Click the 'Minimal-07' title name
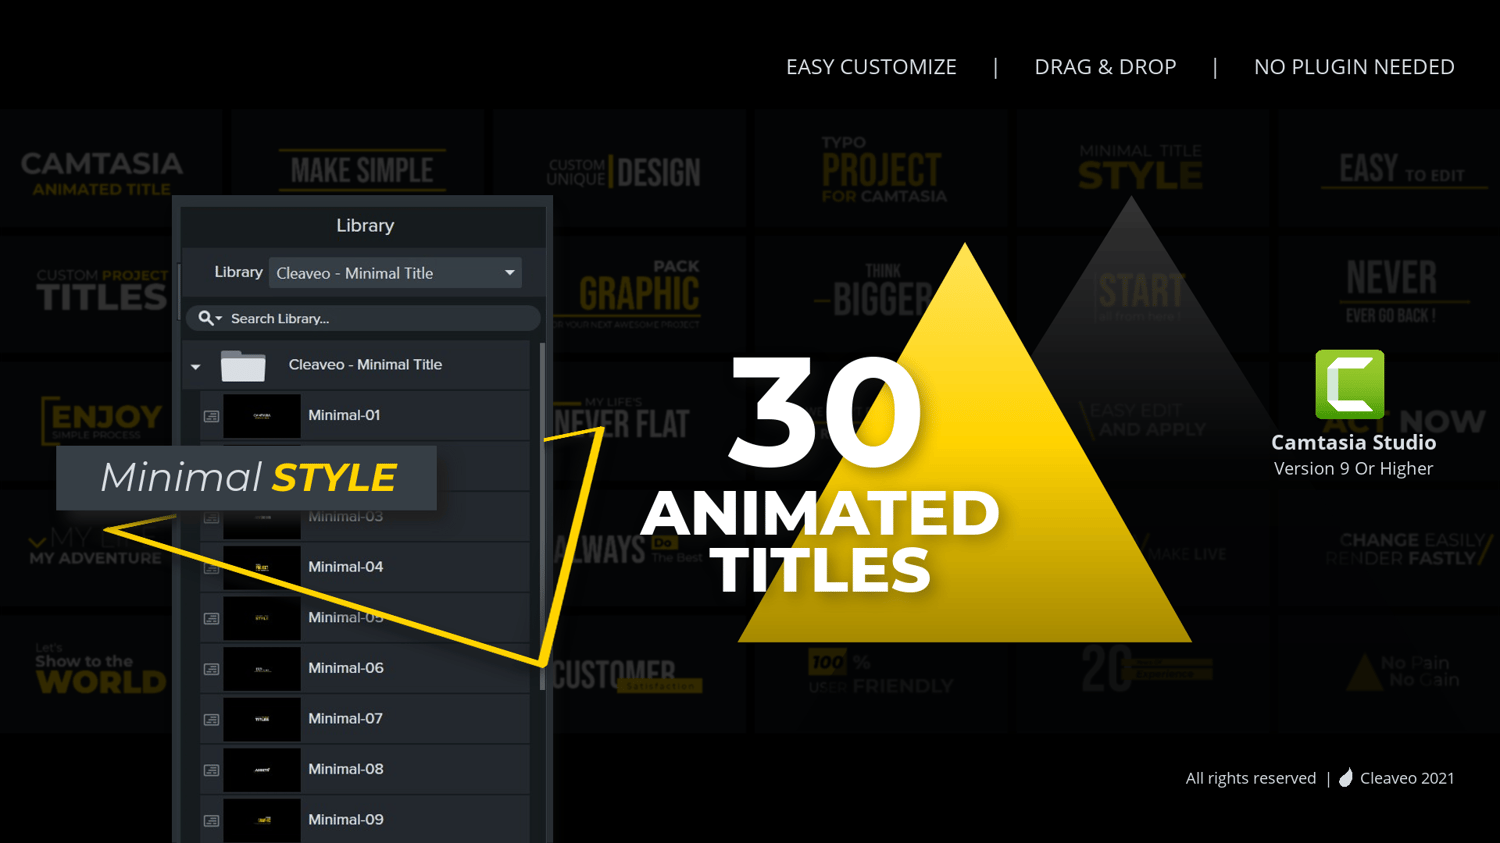The width and height of the screenshot is (1500, 843). click(x=345, y=718)
